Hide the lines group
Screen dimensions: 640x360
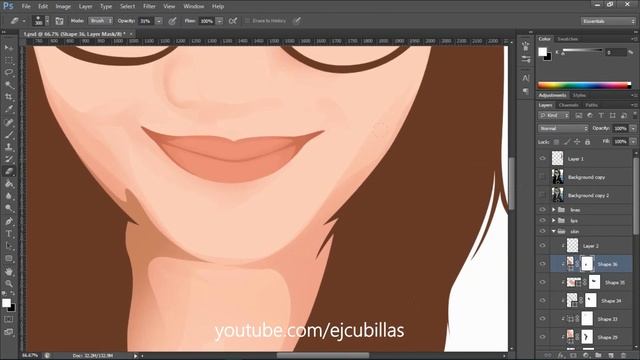point(542,209)
